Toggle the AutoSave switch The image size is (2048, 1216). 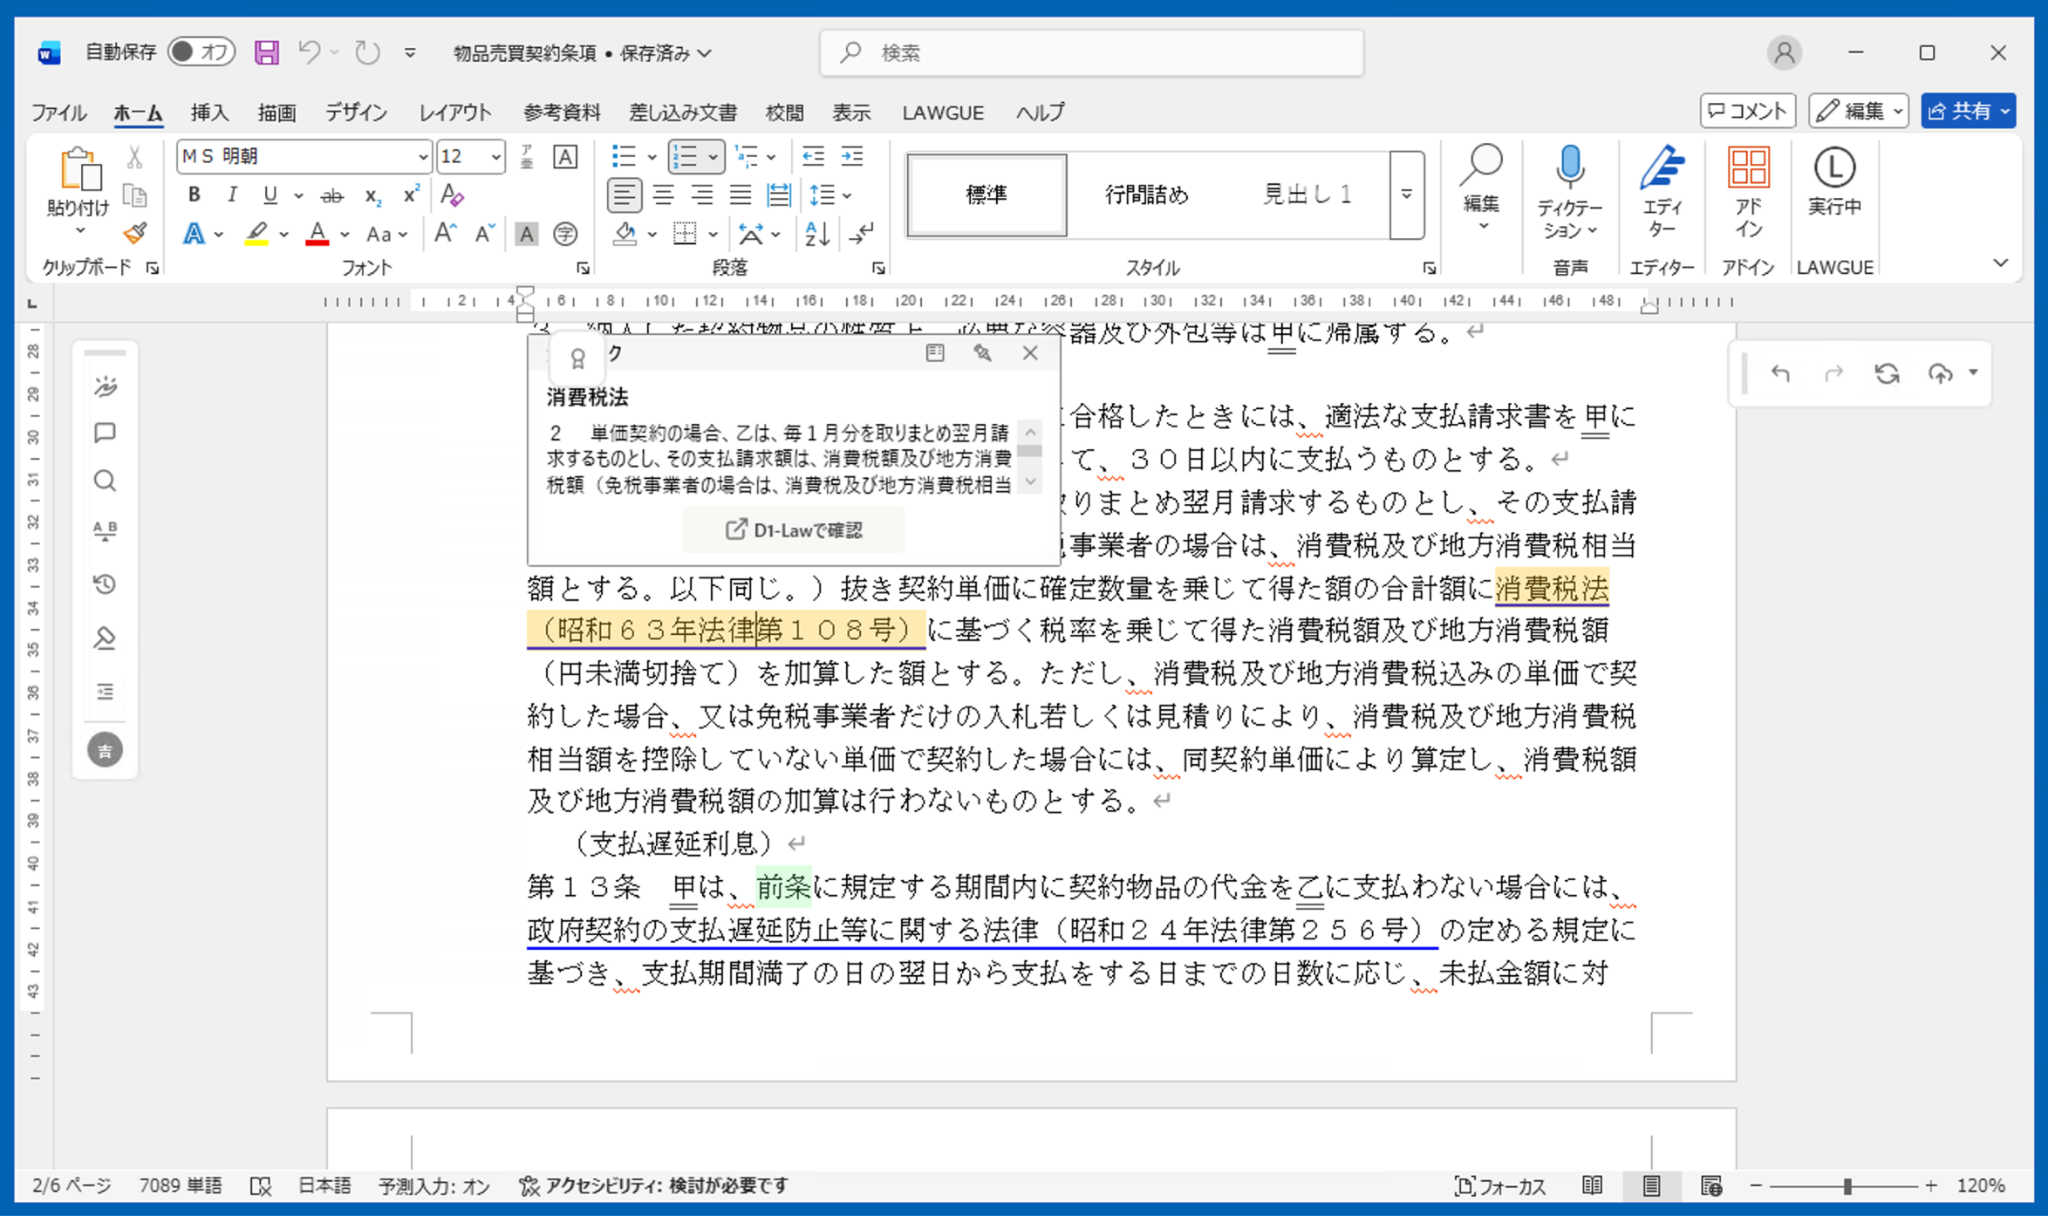click(x=200, y=52)
